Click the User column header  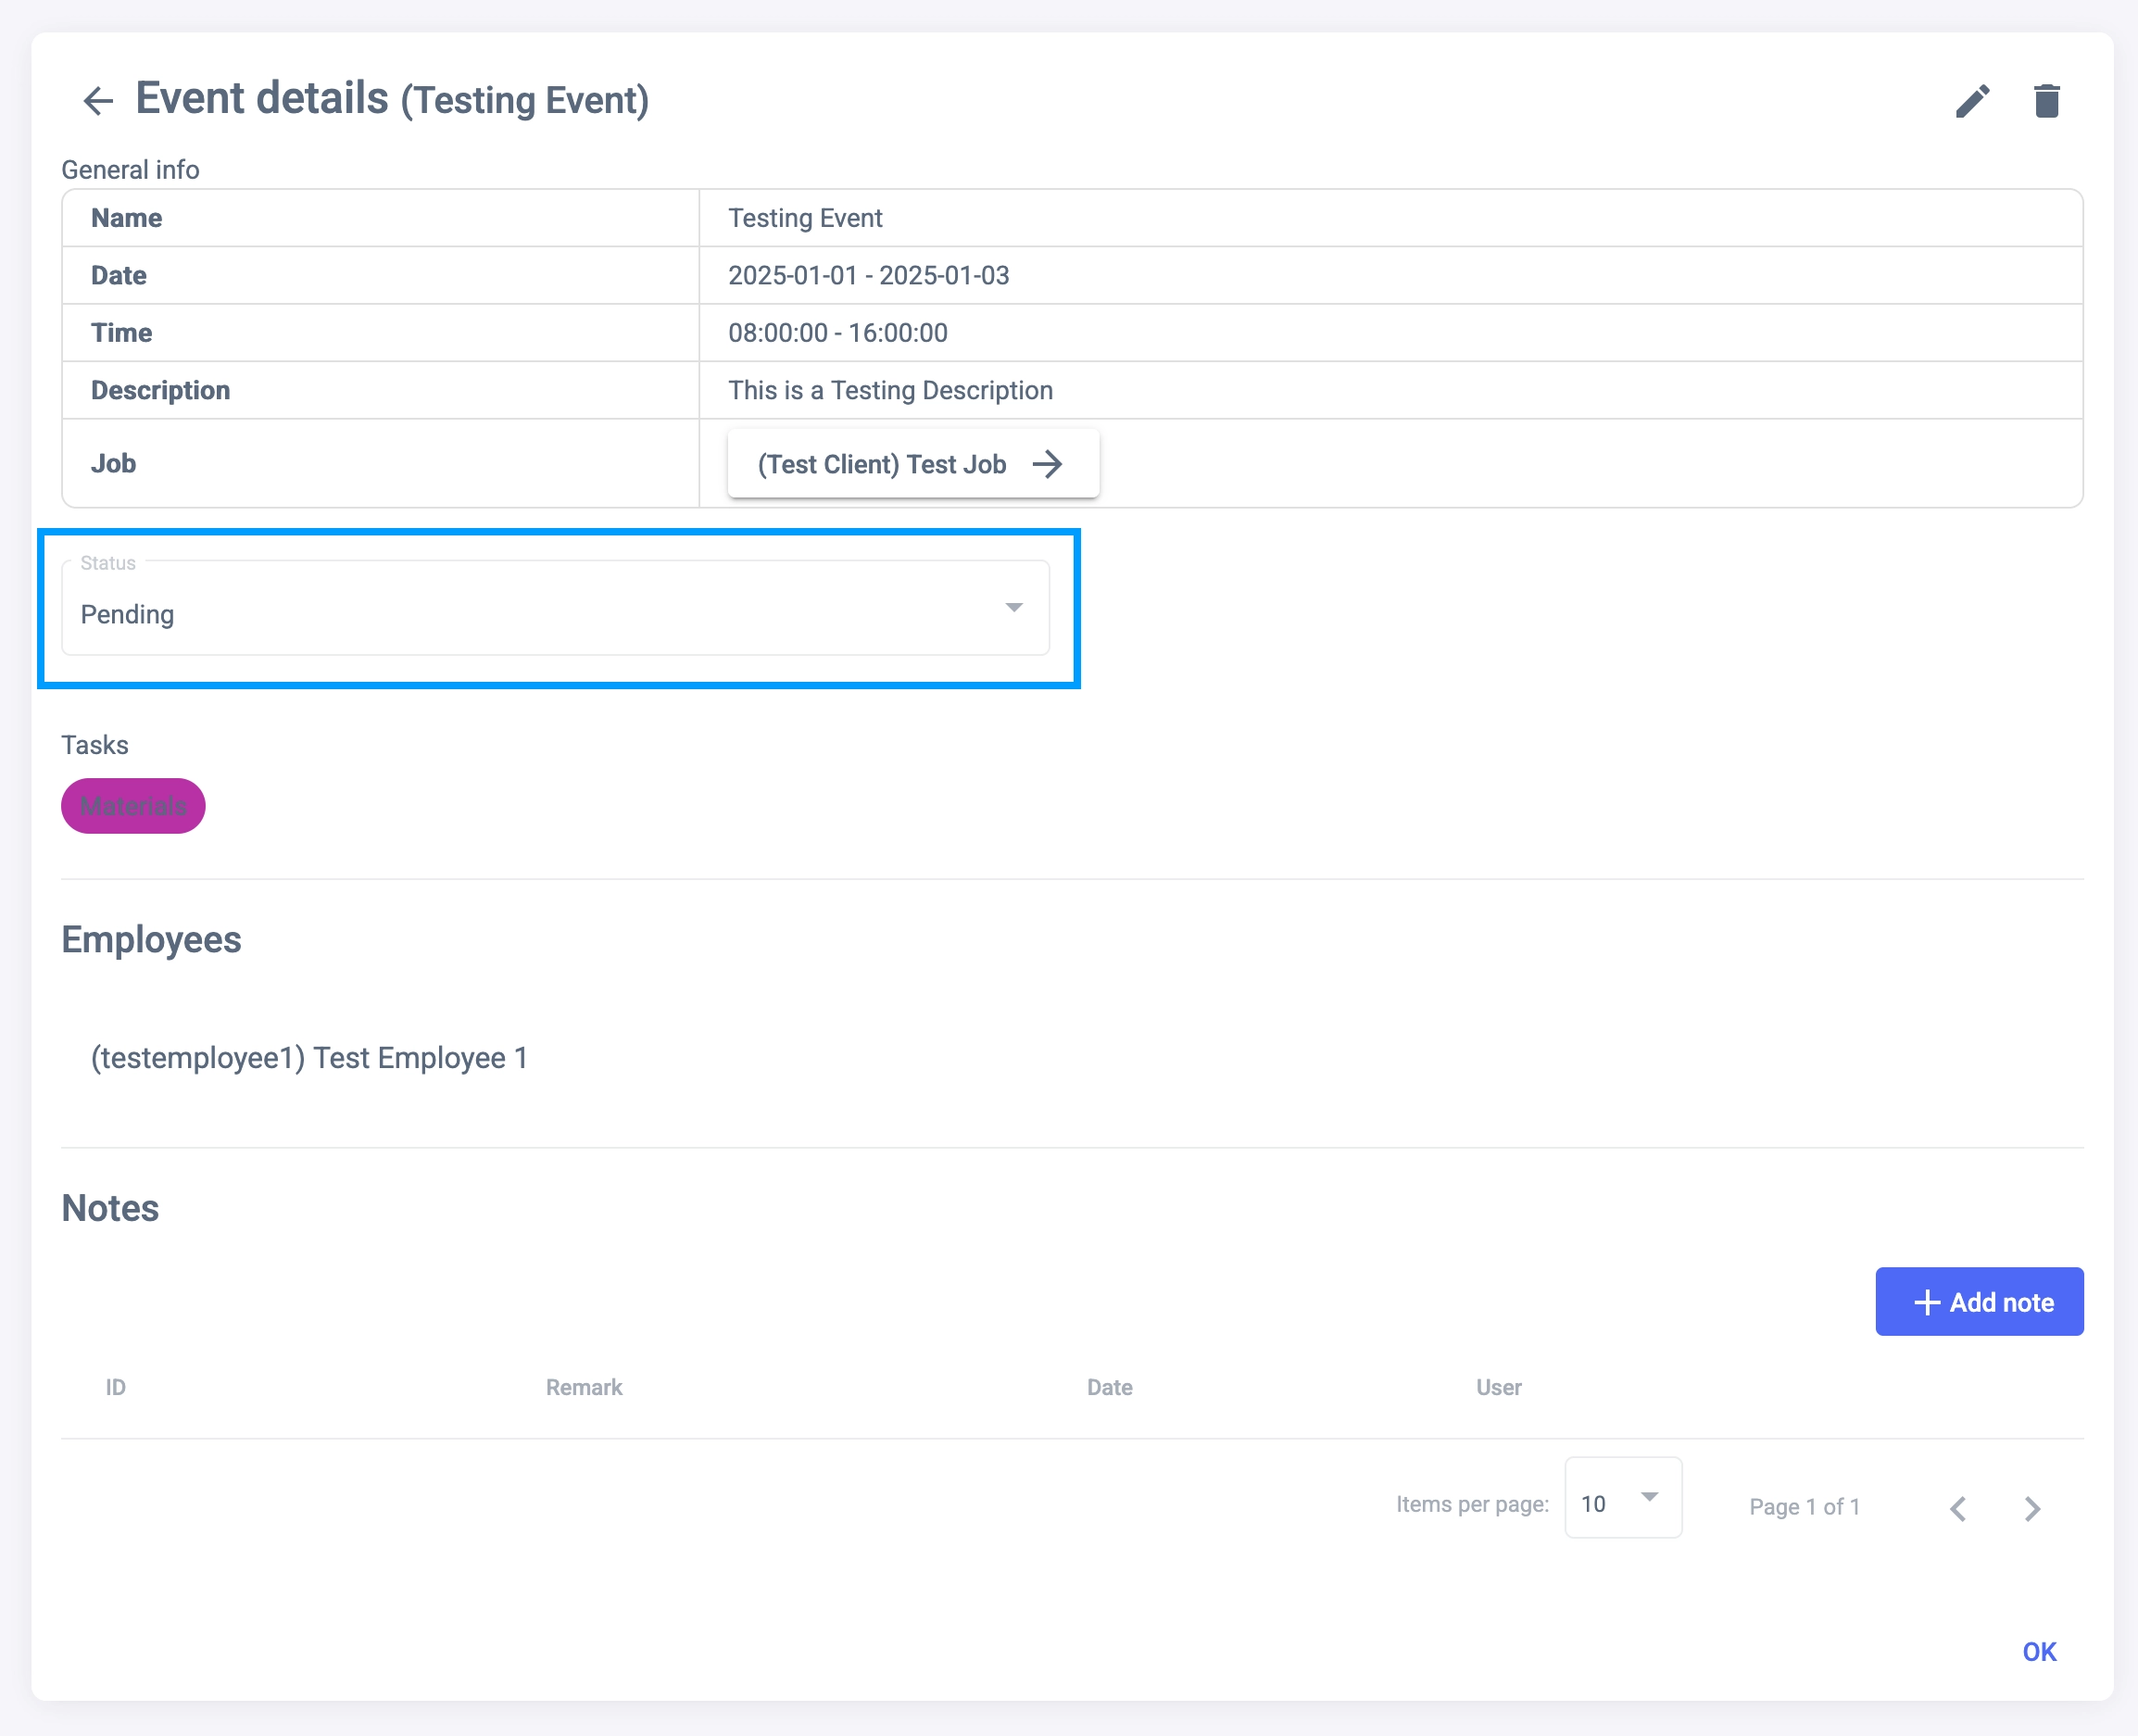point(1498,1387)
